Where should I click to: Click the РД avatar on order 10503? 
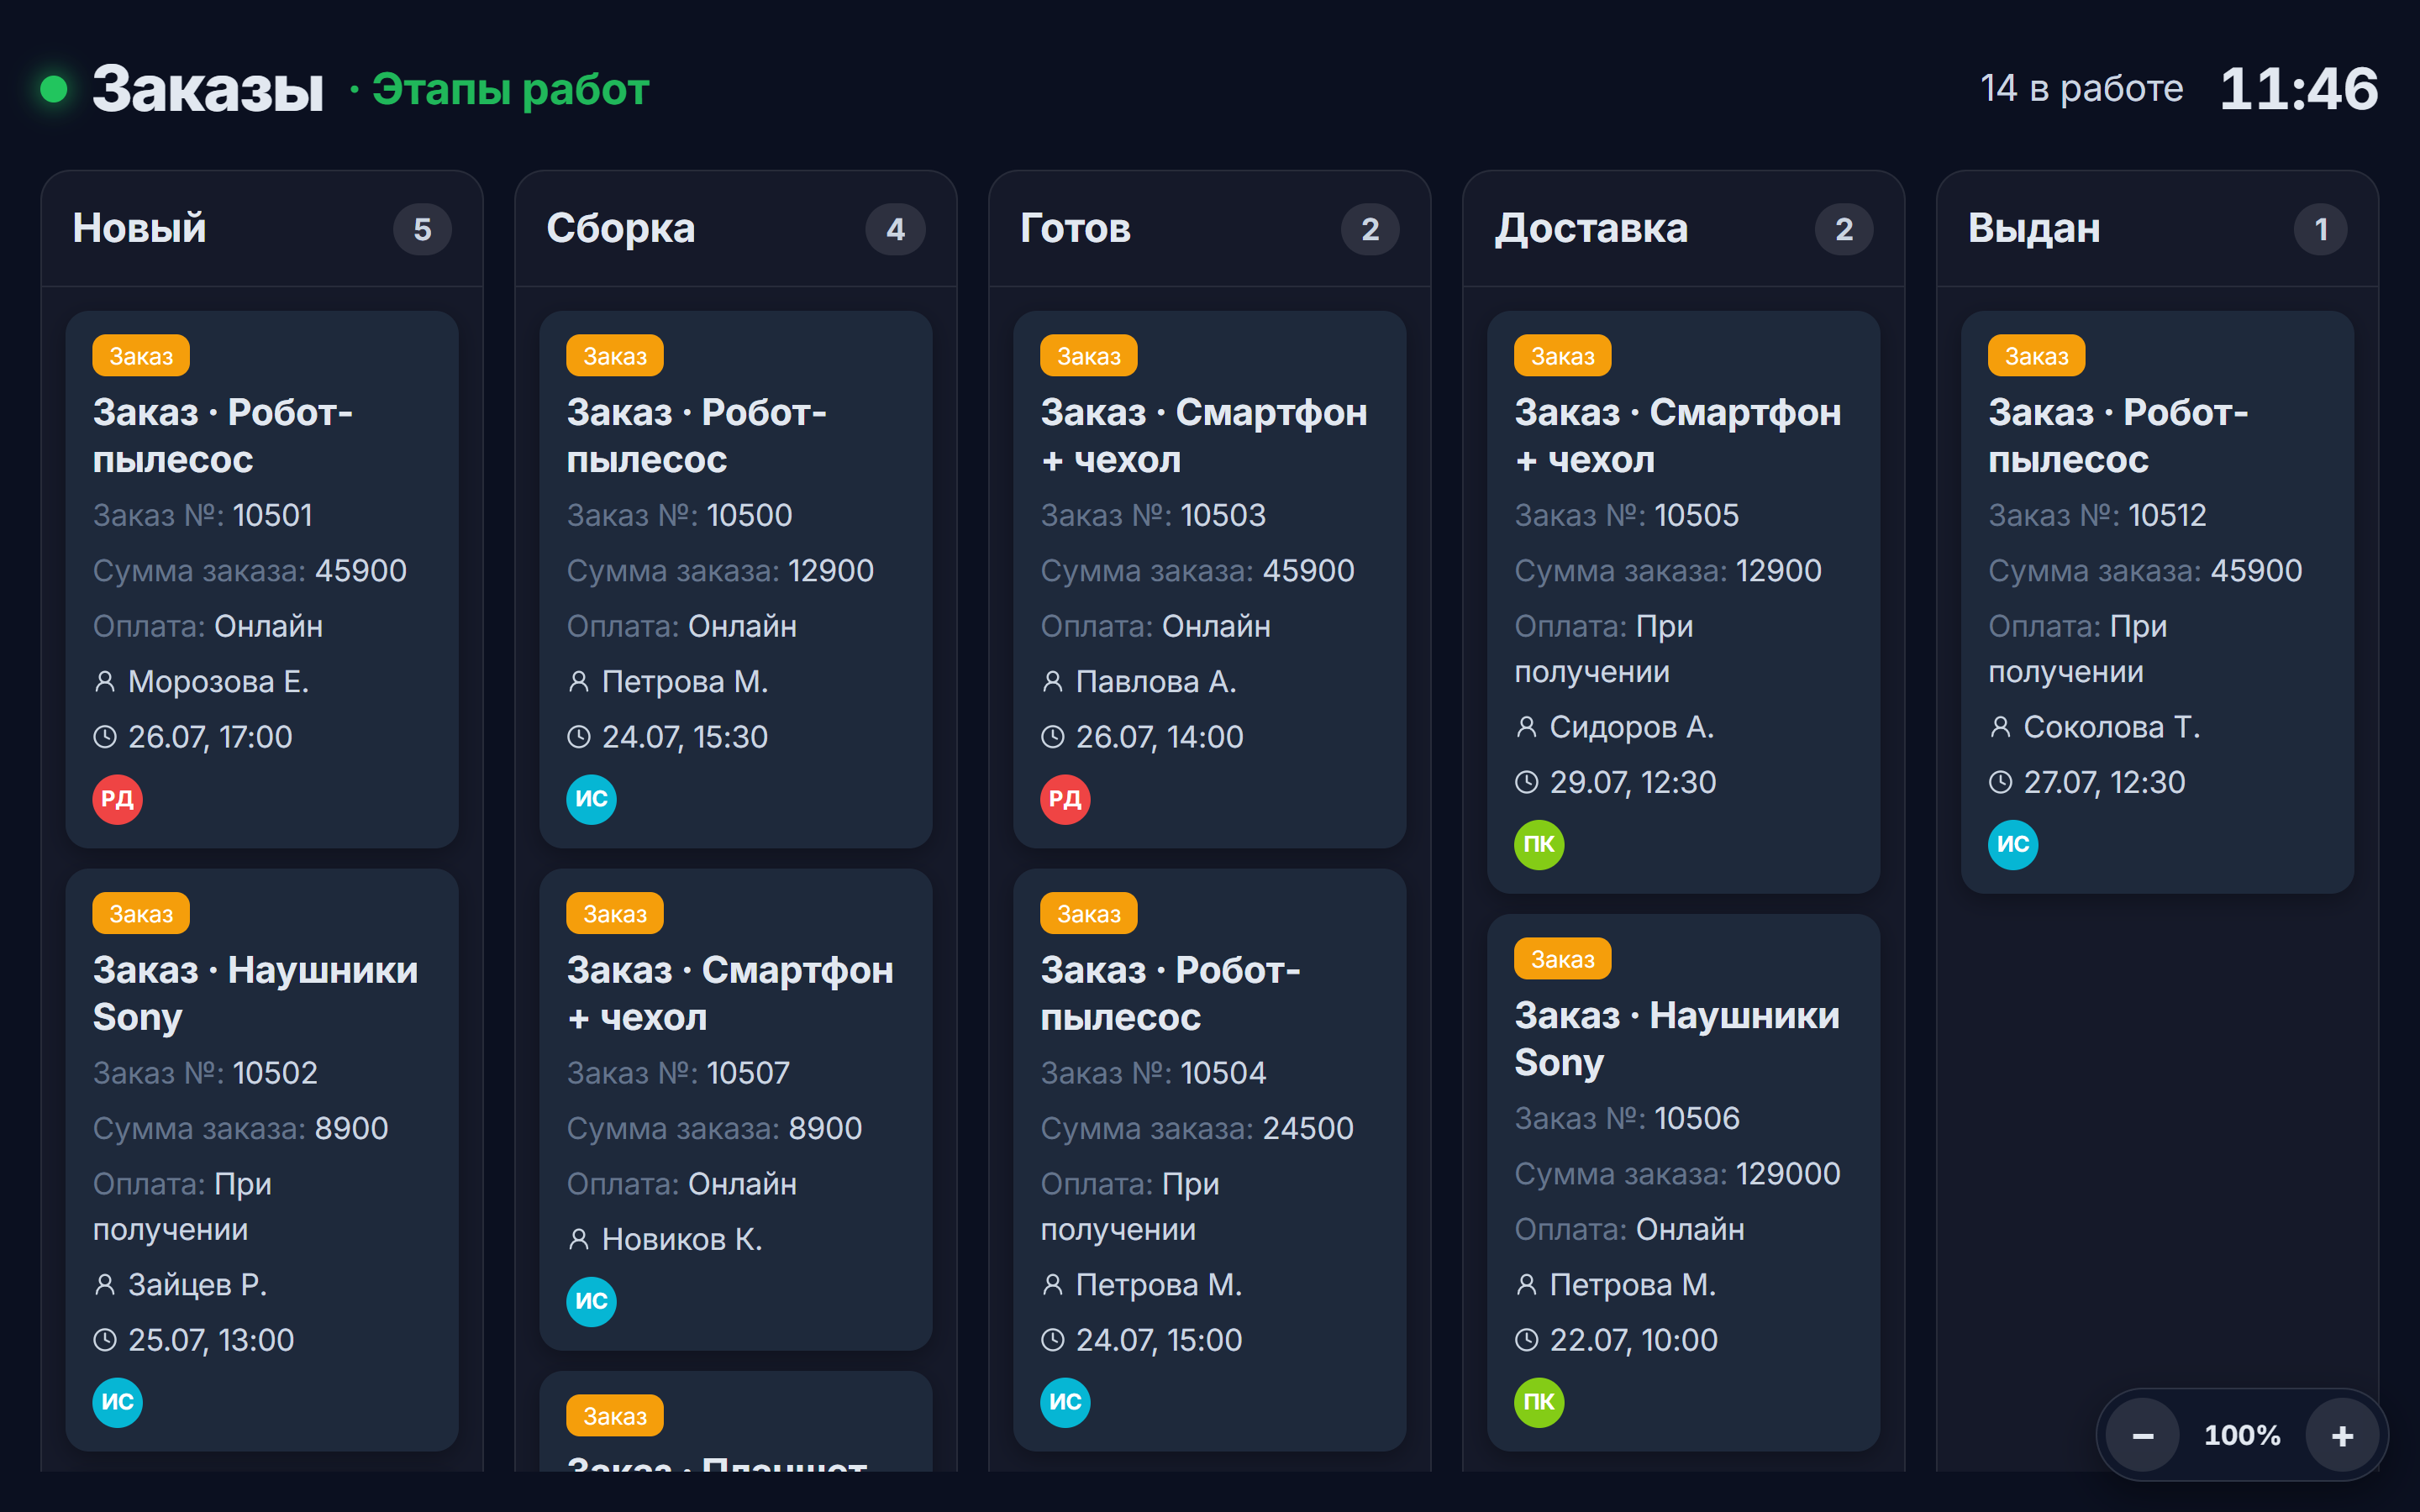point(1065,799)
